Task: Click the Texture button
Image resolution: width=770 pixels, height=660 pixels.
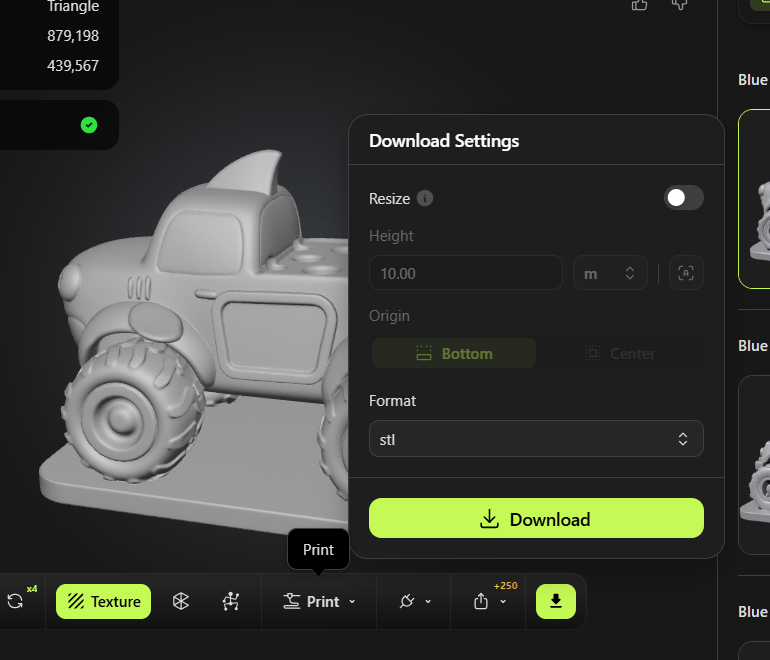Action: (103, 601)
